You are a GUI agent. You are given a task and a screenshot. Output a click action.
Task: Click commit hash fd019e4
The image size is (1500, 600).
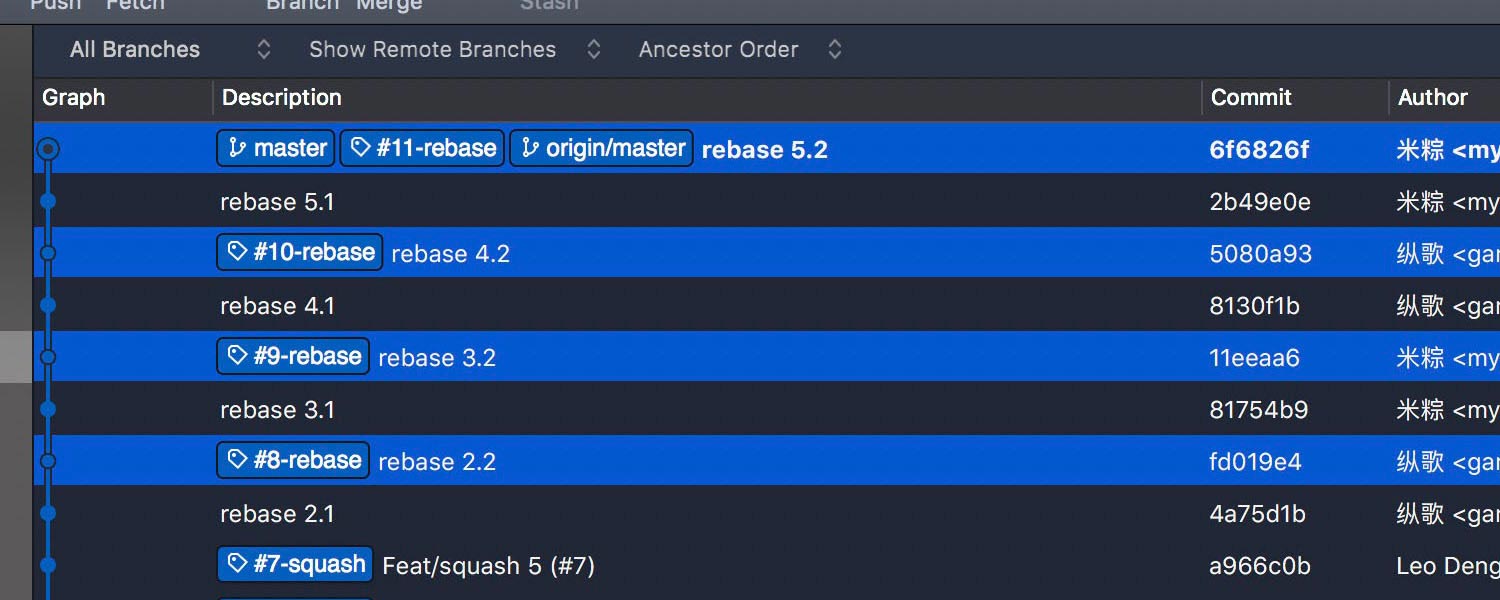pos(1256,462)
